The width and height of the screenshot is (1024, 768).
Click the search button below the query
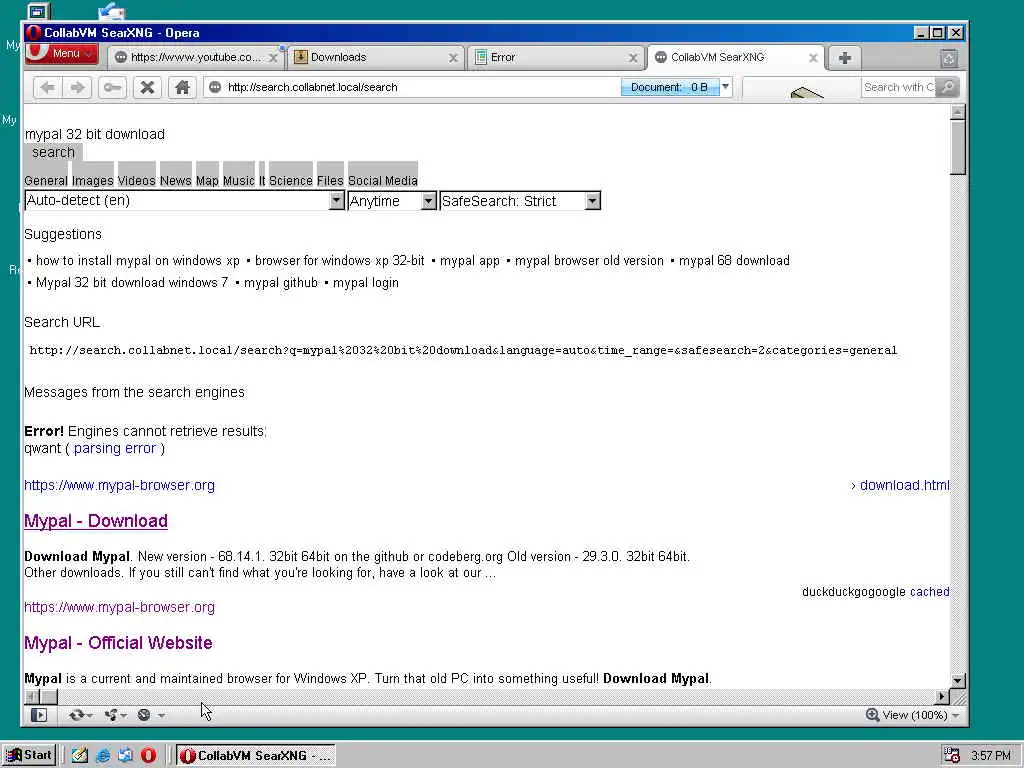54,152
